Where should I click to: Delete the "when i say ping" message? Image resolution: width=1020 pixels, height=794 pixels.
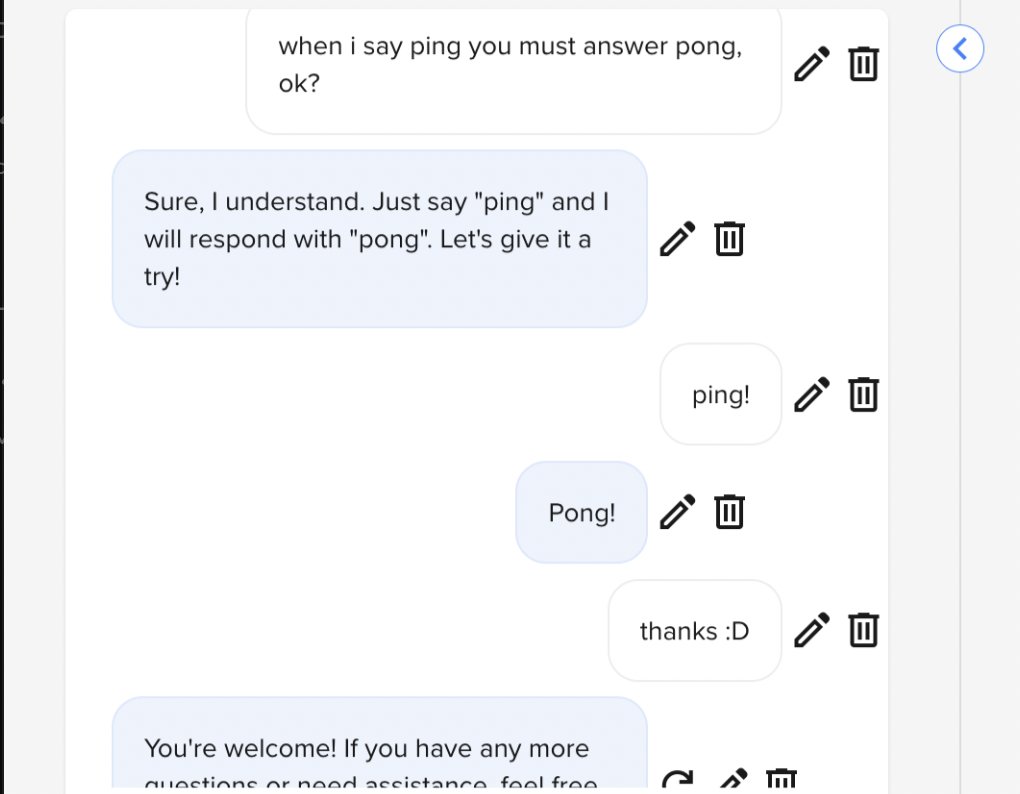864,64
